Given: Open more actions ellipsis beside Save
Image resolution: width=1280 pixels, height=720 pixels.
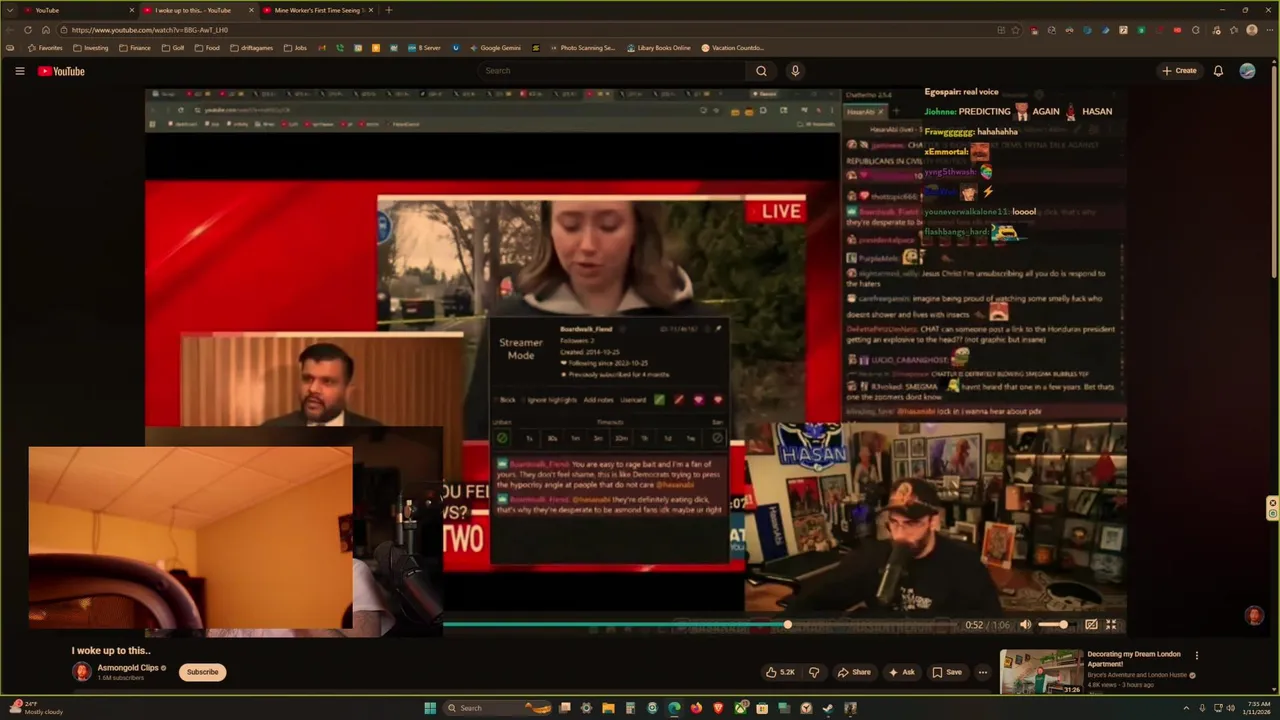Looking at the screenshot, I should click(x=983, y=672).
